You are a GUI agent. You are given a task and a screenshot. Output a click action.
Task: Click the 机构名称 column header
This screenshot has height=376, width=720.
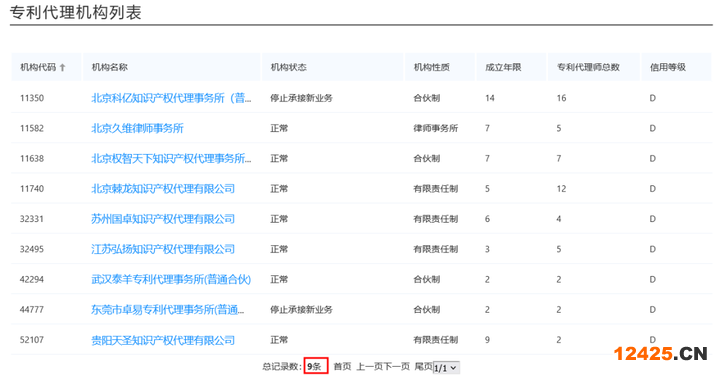point(109,67)
